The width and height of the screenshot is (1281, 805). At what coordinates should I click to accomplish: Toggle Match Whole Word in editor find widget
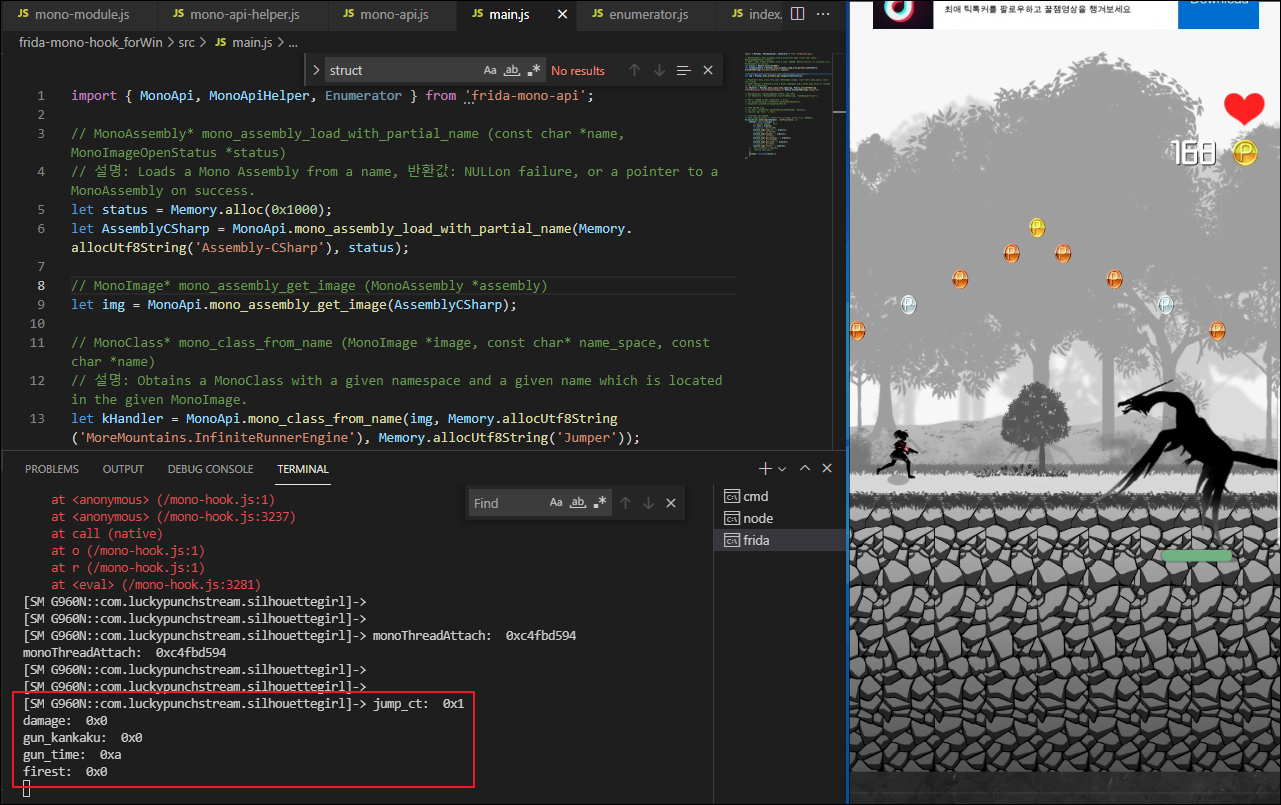[512, 70]
